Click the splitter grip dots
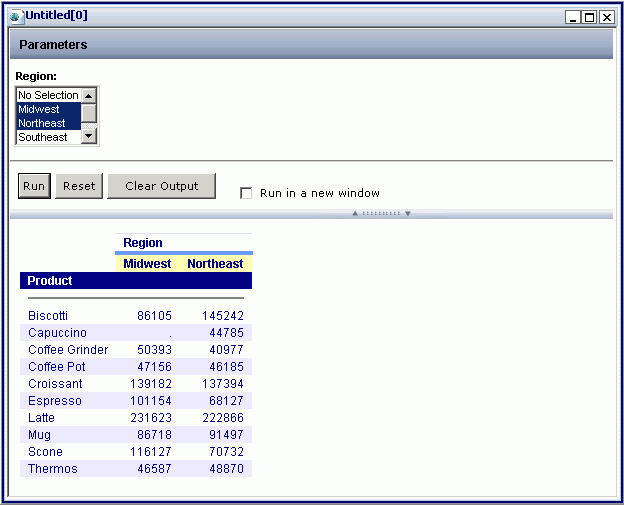This screenshot has height=505, width=624. [381, 213]
